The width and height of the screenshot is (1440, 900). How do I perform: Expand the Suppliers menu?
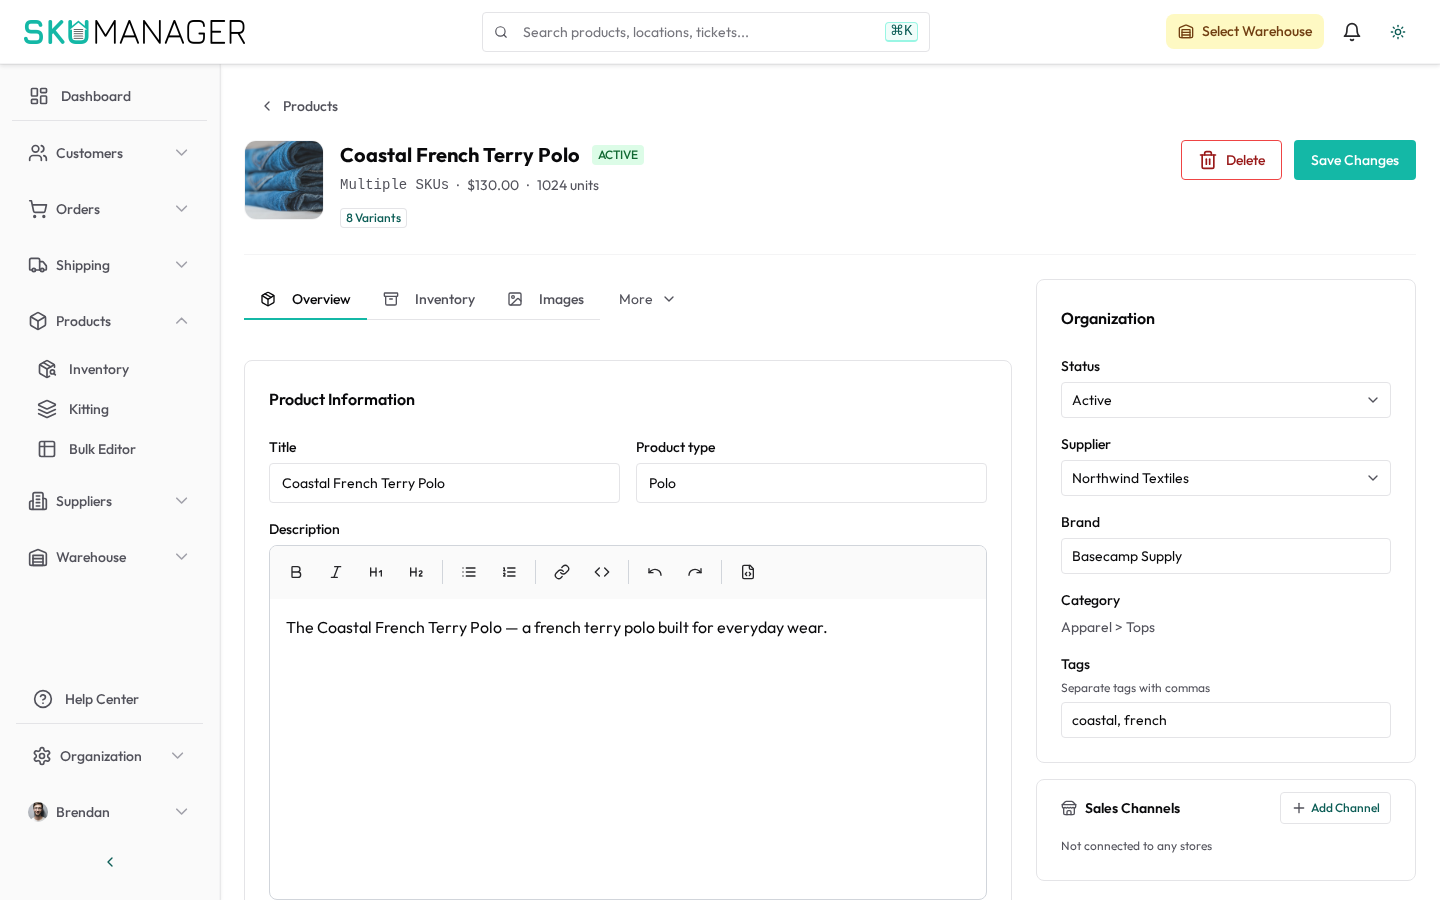[109, 501]
